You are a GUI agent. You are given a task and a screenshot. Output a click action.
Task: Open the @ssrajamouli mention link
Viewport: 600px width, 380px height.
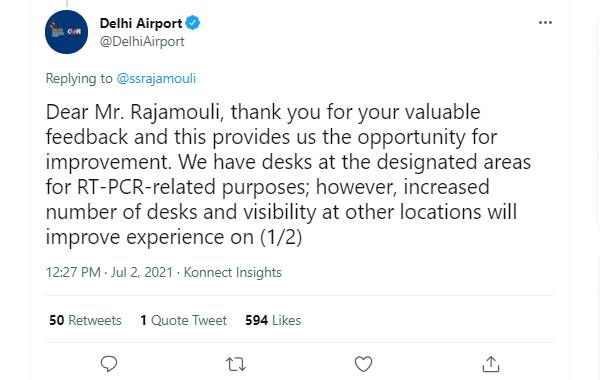(x=156, y=78)
